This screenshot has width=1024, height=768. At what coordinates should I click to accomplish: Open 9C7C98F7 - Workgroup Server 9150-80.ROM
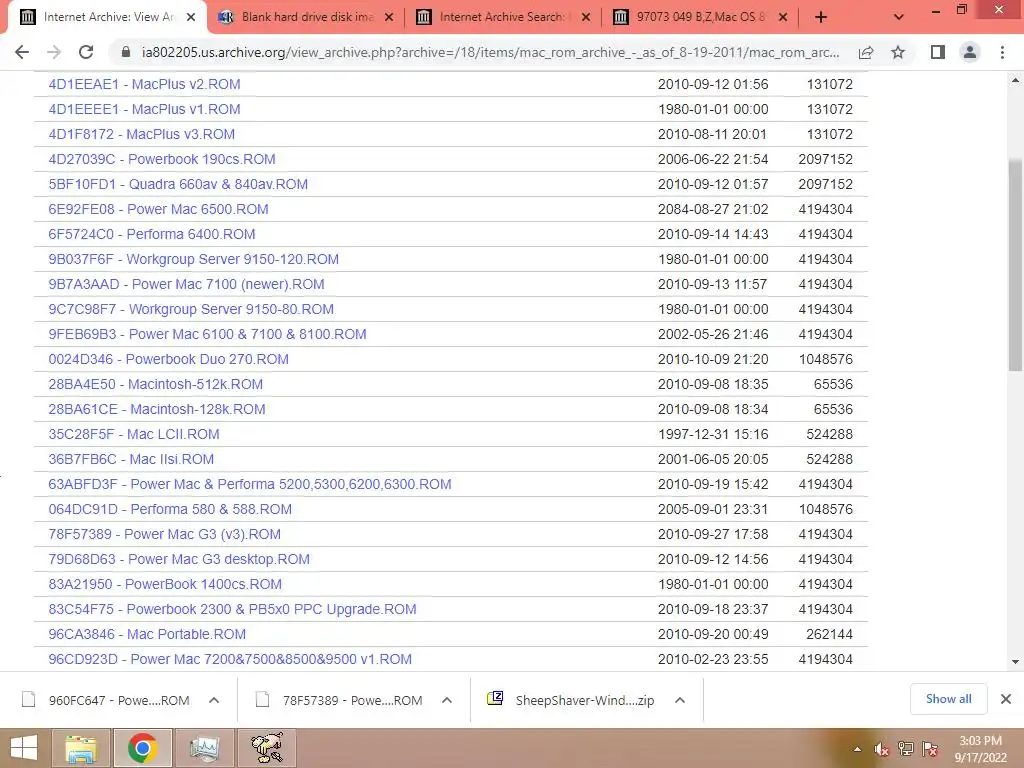pyautogui.click(x=191, y=309)
